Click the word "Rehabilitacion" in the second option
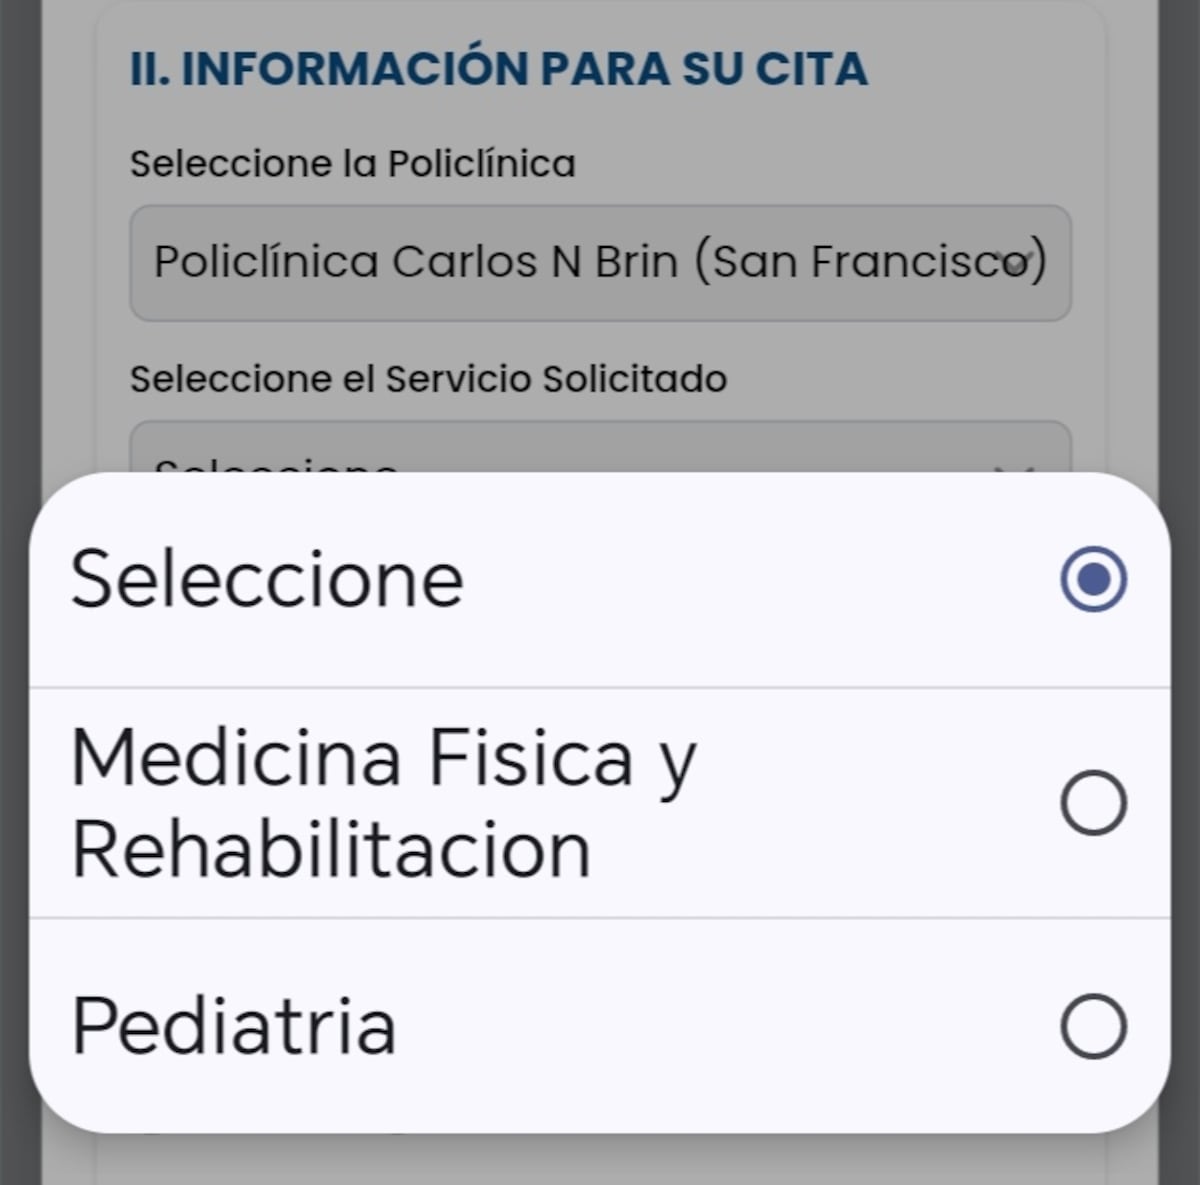 (x=331, y=851)
